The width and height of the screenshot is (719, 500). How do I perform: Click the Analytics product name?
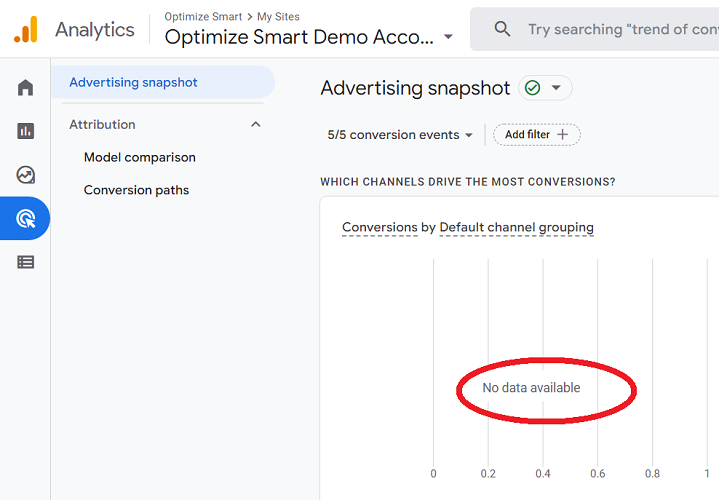point(95,30)
